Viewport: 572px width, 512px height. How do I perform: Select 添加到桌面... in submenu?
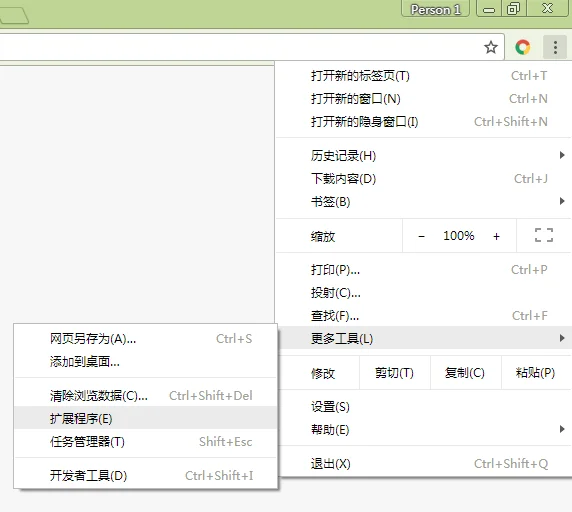click(145, 362)
